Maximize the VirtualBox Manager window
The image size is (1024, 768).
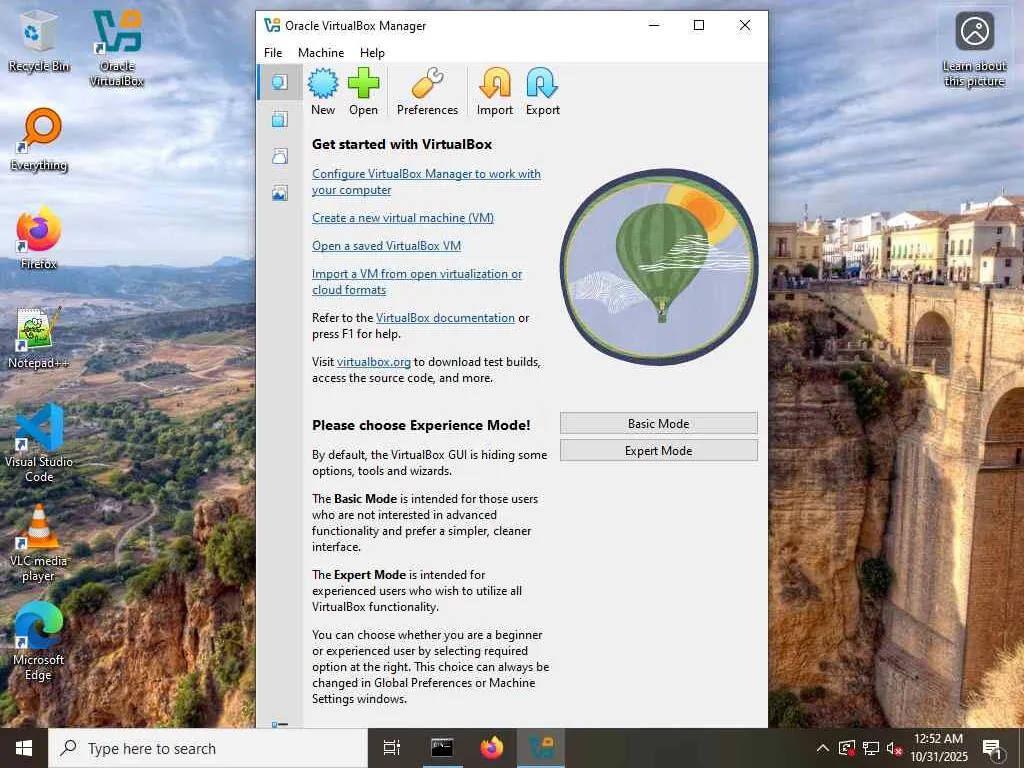point(699,25)
